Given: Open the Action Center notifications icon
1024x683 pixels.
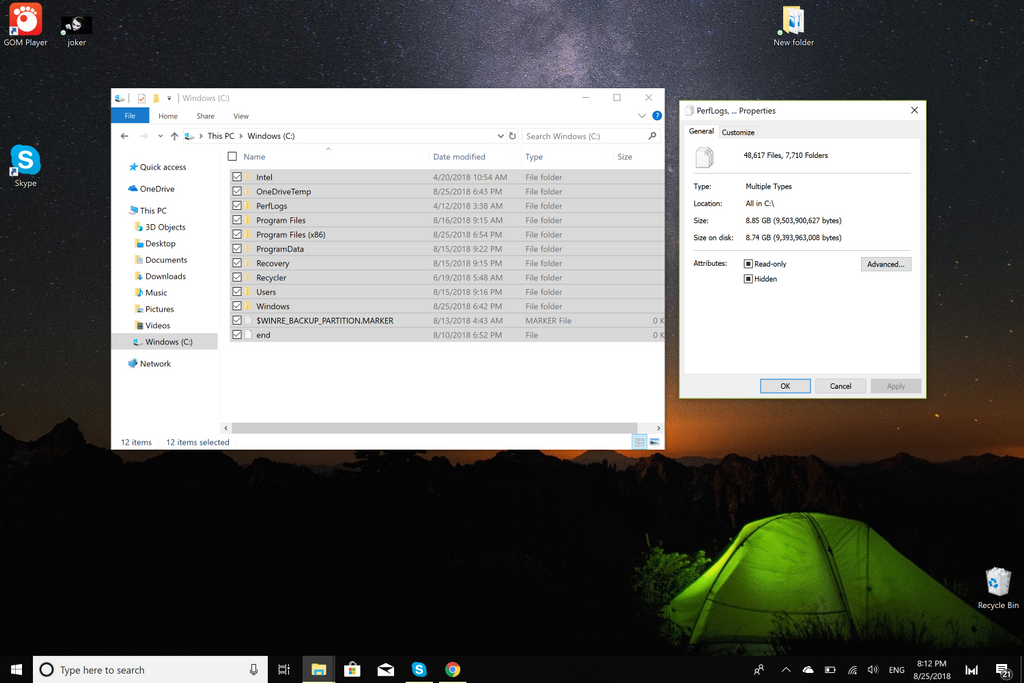Looking at the screenshot, I should [x=1003, y=670].
